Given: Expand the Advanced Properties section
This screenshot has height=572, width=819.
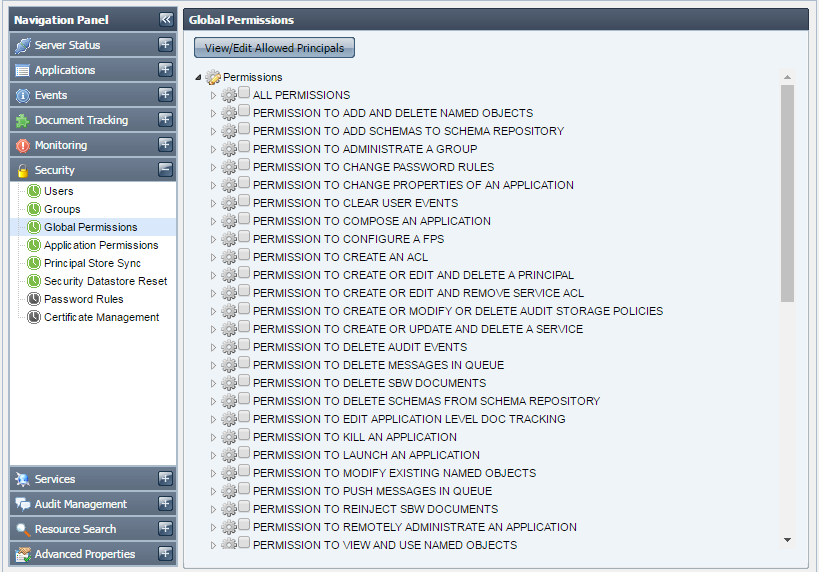Looking at the screenshot, I should (x=166, y=553).
